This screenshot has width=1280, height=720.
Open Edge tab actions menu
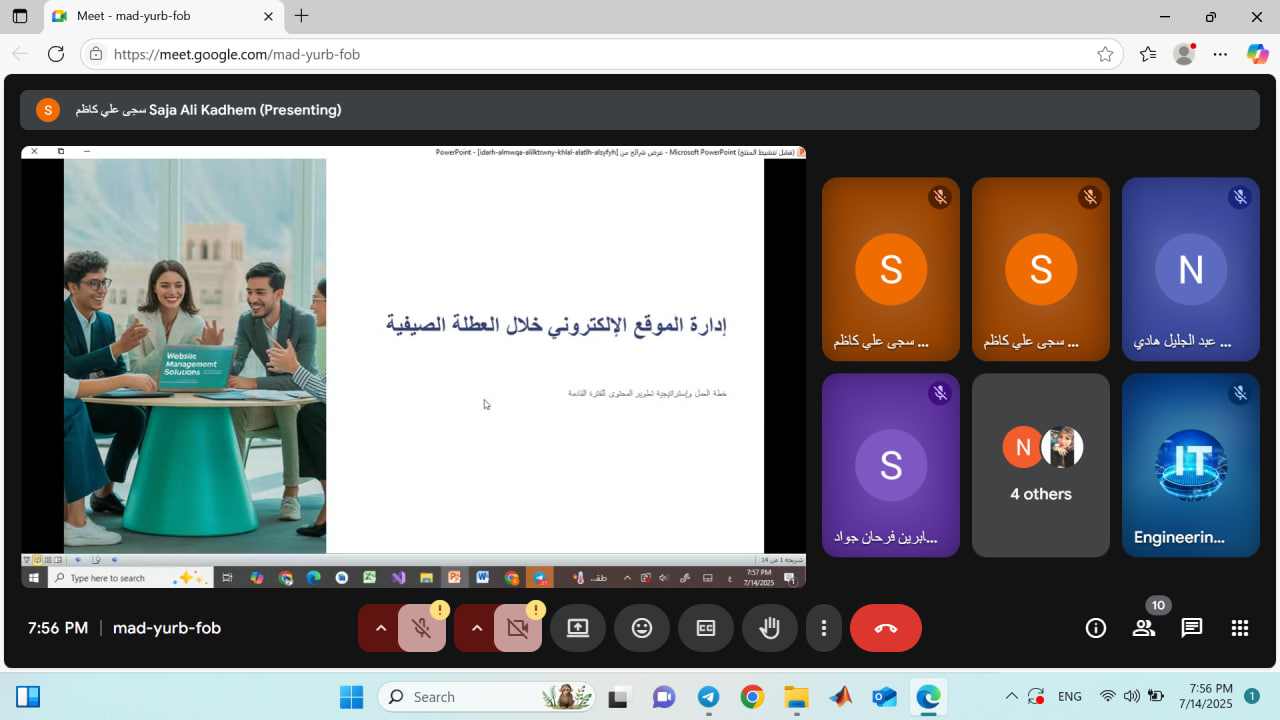coord(19,16)
